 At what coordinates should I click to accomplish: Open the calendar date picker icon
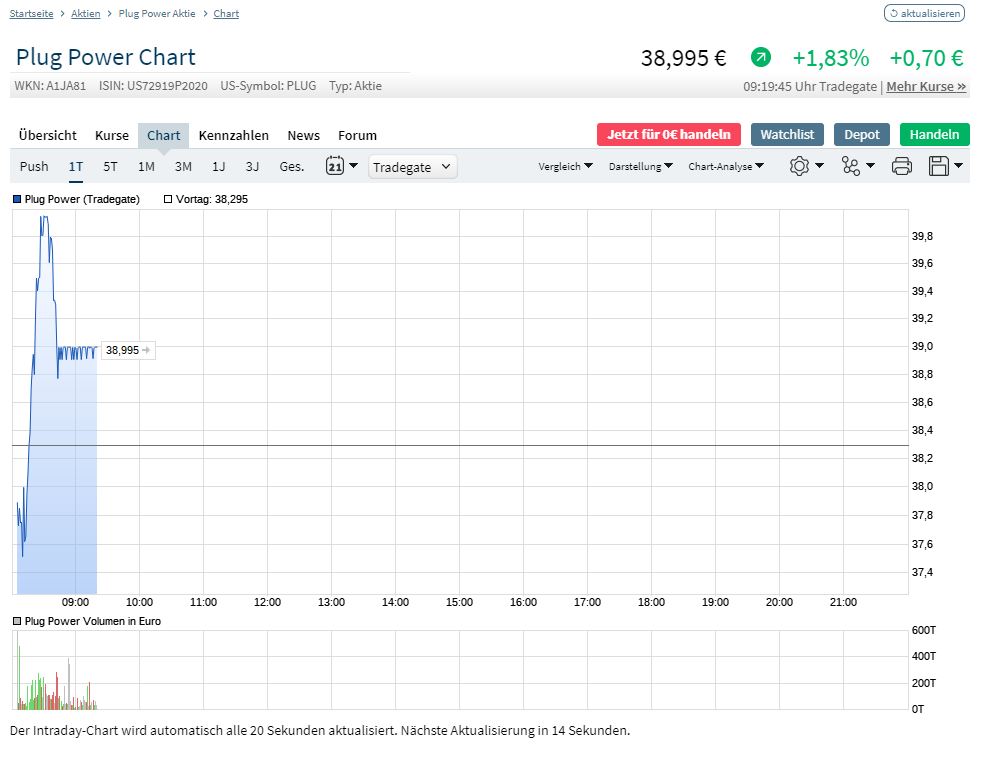335,167
